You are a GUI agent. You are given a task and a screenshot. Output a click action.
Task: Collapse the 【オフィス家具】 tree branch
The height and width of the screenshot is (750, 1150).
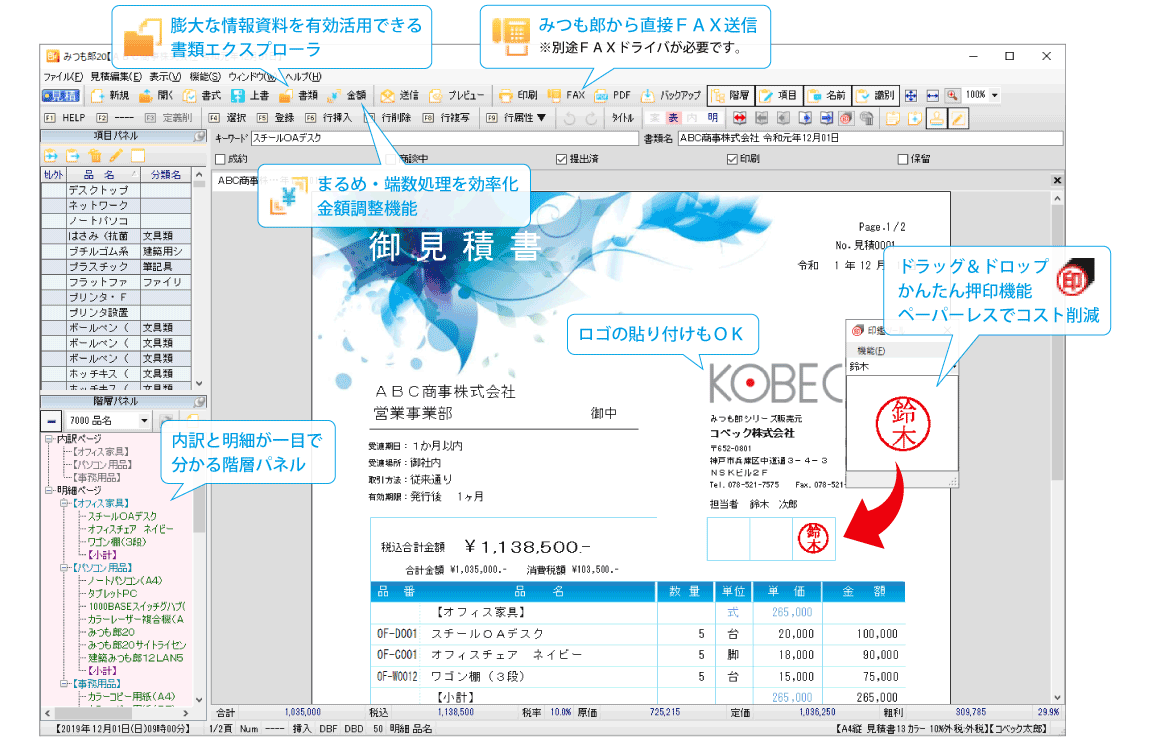(63, 503)
